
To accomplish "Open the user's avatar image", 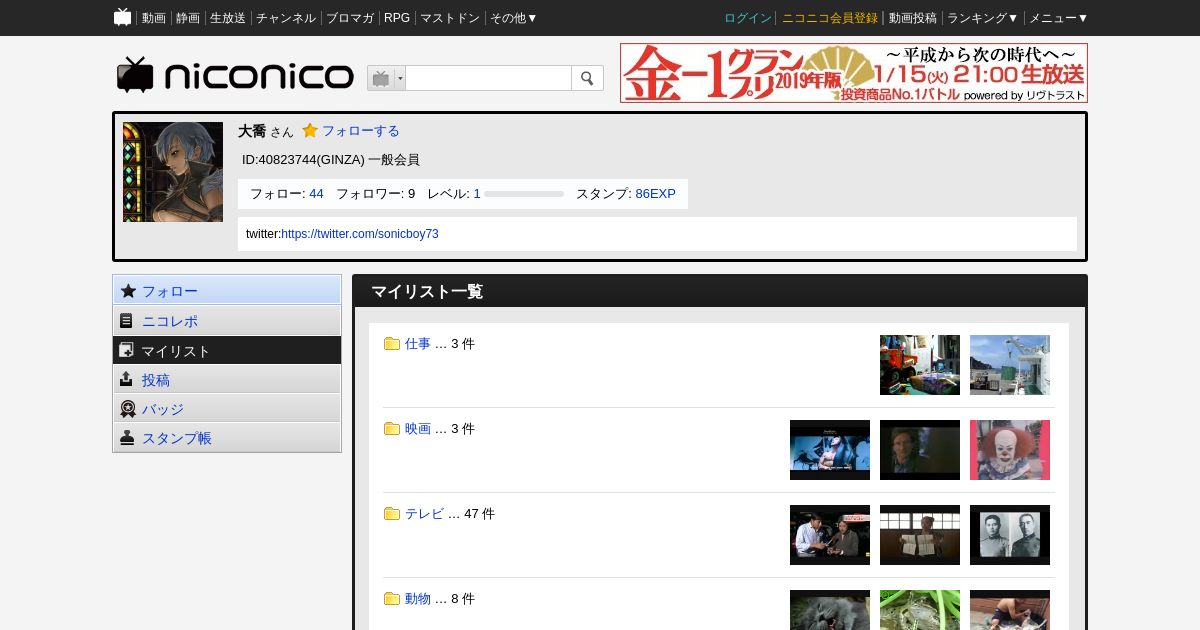I will pos(173,172).
